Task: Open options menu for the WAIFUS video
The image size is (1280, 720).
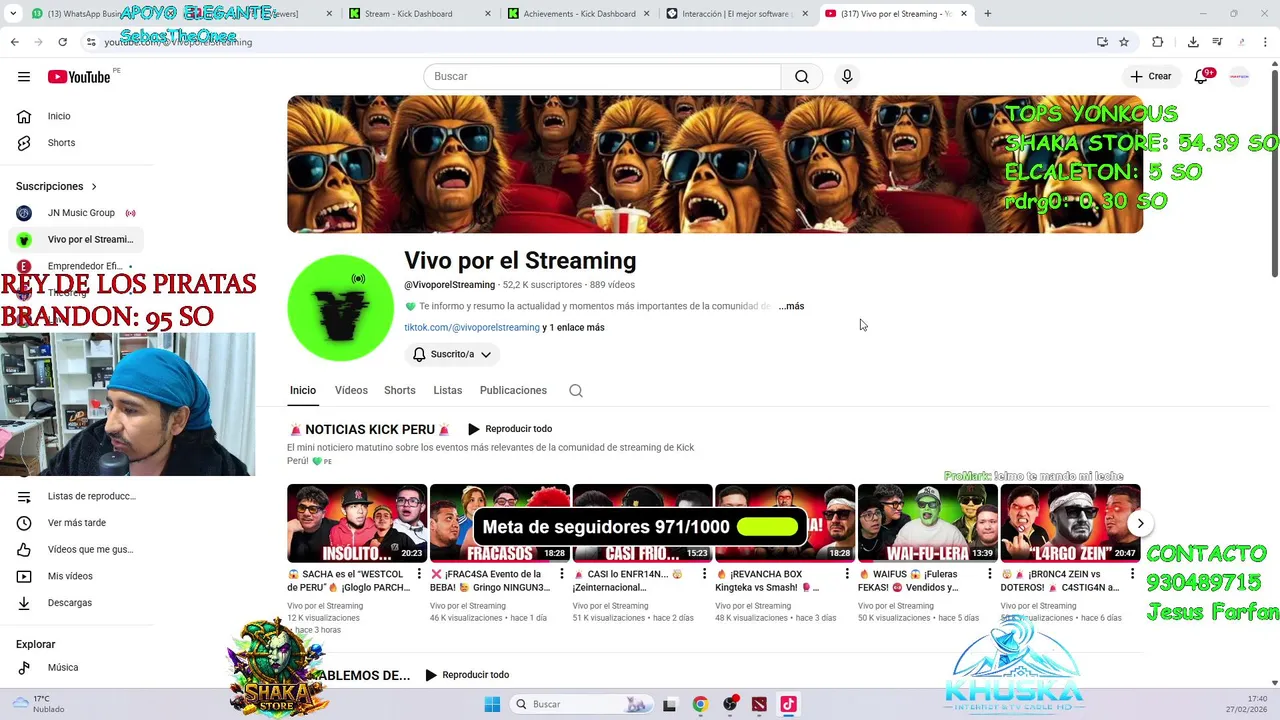Action: click(990, 575)
